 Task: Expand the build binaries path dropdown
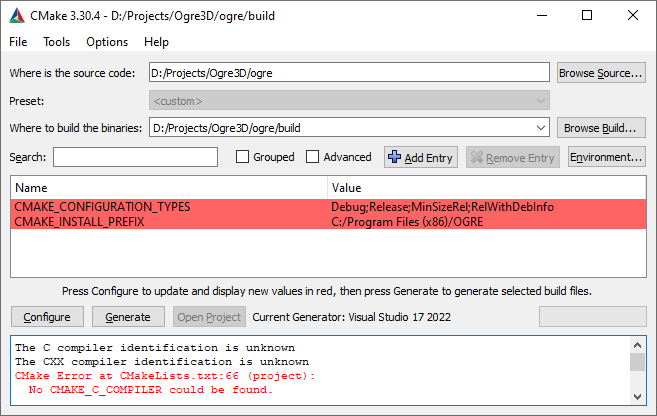[x=541, y=128]
